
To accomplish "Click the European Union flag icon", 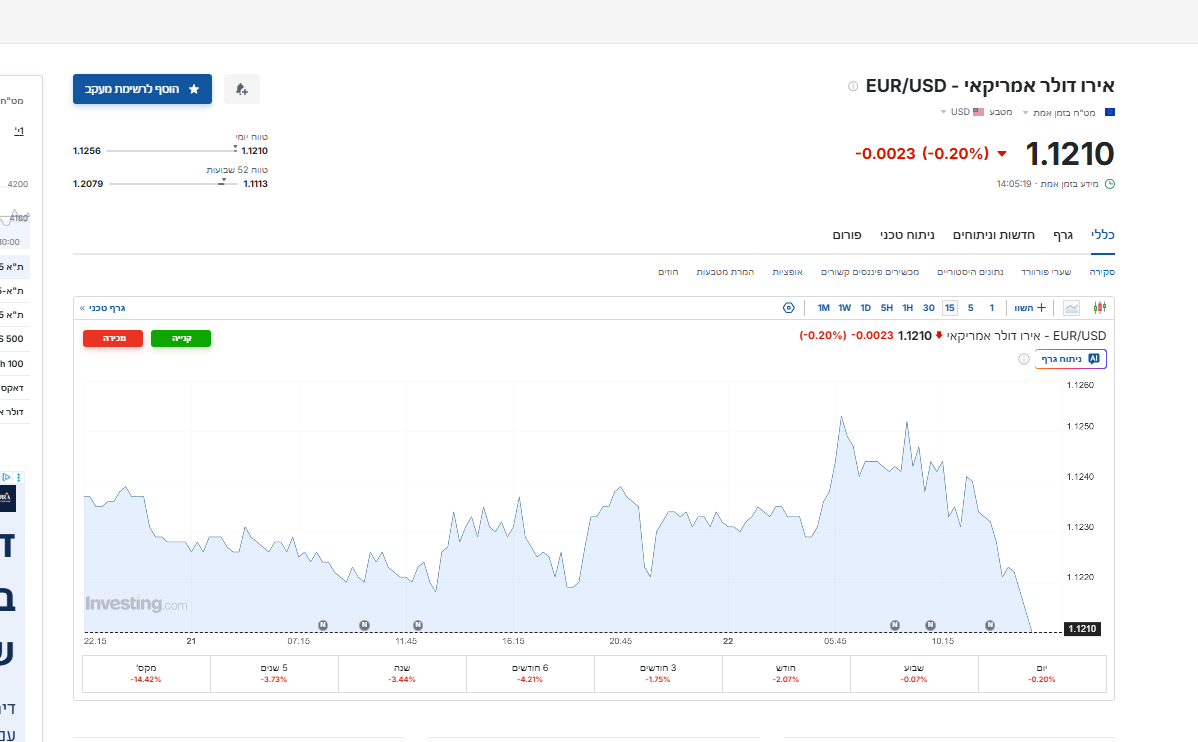I will click(x=1109, y=112).
